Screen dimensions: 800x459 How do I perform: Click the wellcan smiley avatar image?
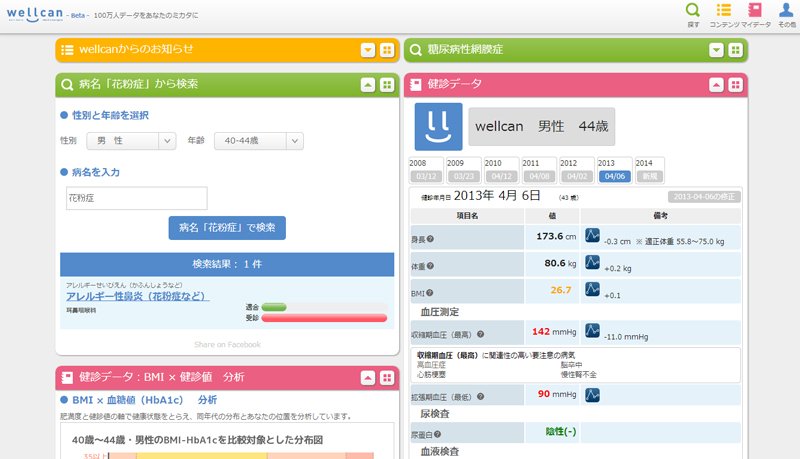coord(438,126)
